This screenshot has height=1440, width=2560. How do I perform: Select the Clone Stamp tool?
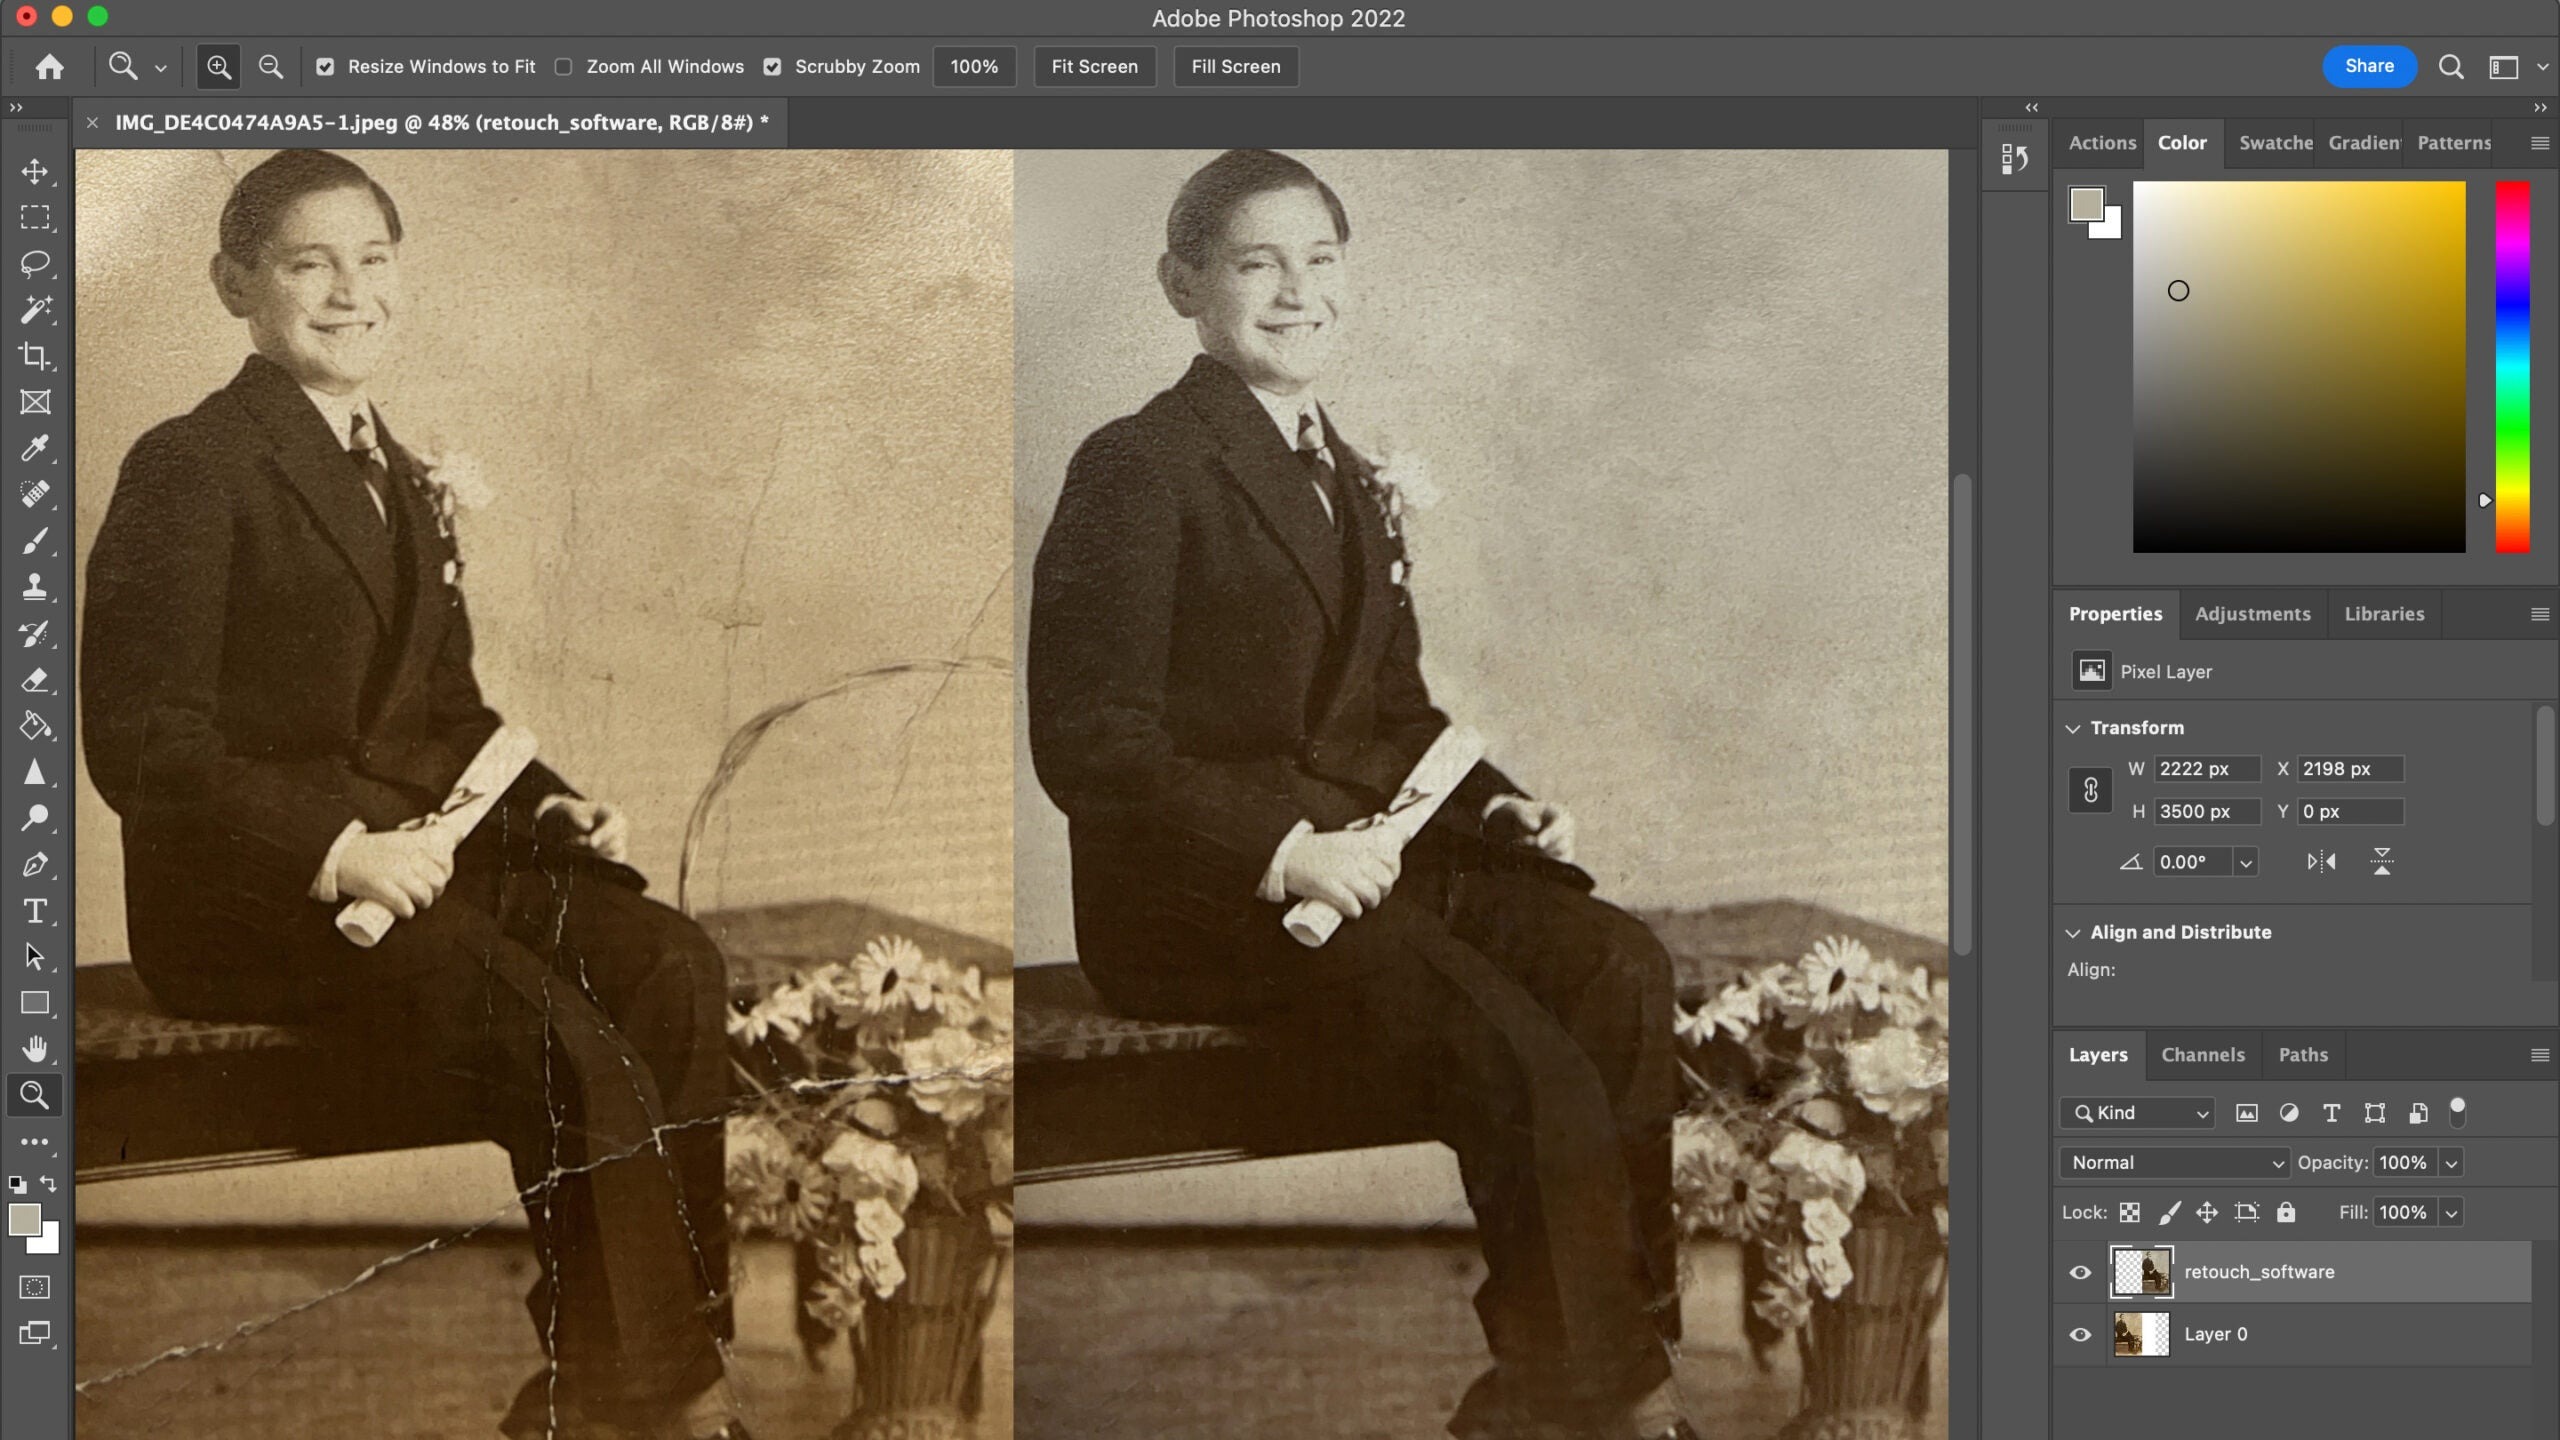click(x=35, y=587)
